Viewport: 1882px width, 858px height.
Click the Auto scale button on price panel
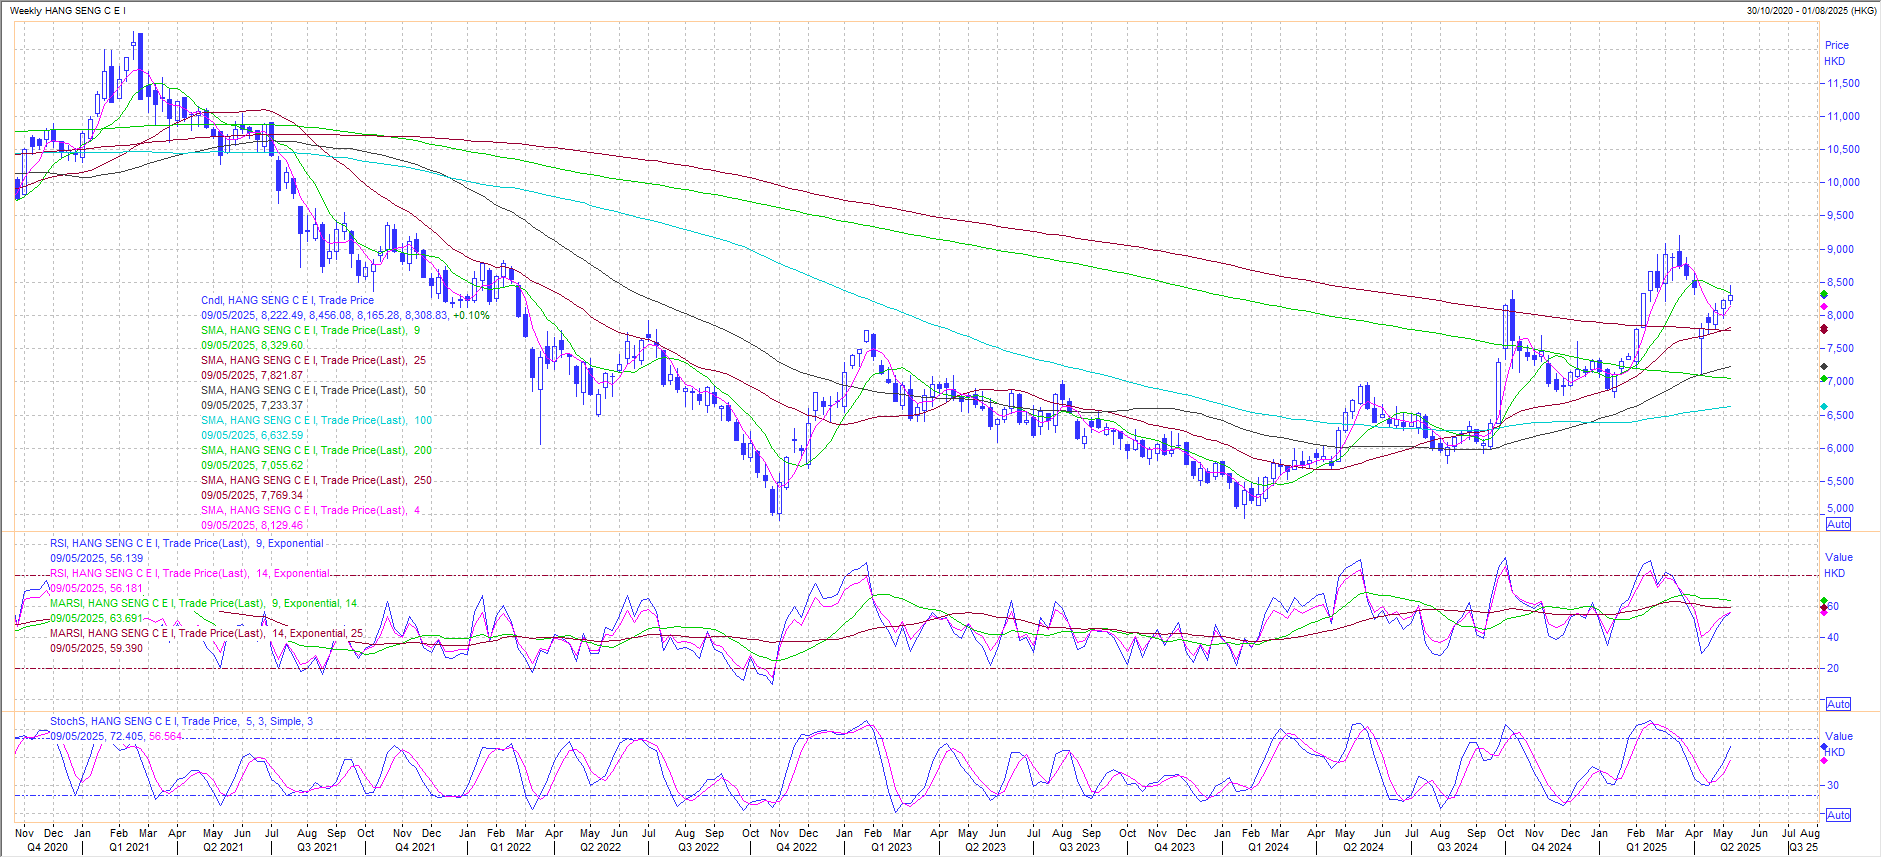[1839, 524]
